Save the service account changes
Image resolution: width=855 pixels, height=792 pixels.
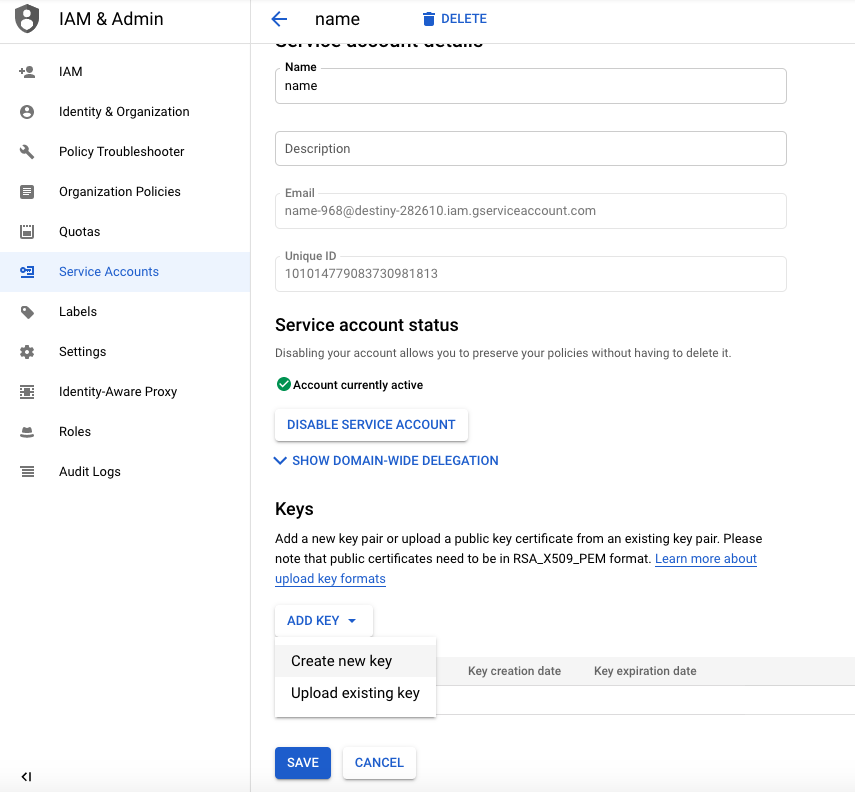[302, 763]
